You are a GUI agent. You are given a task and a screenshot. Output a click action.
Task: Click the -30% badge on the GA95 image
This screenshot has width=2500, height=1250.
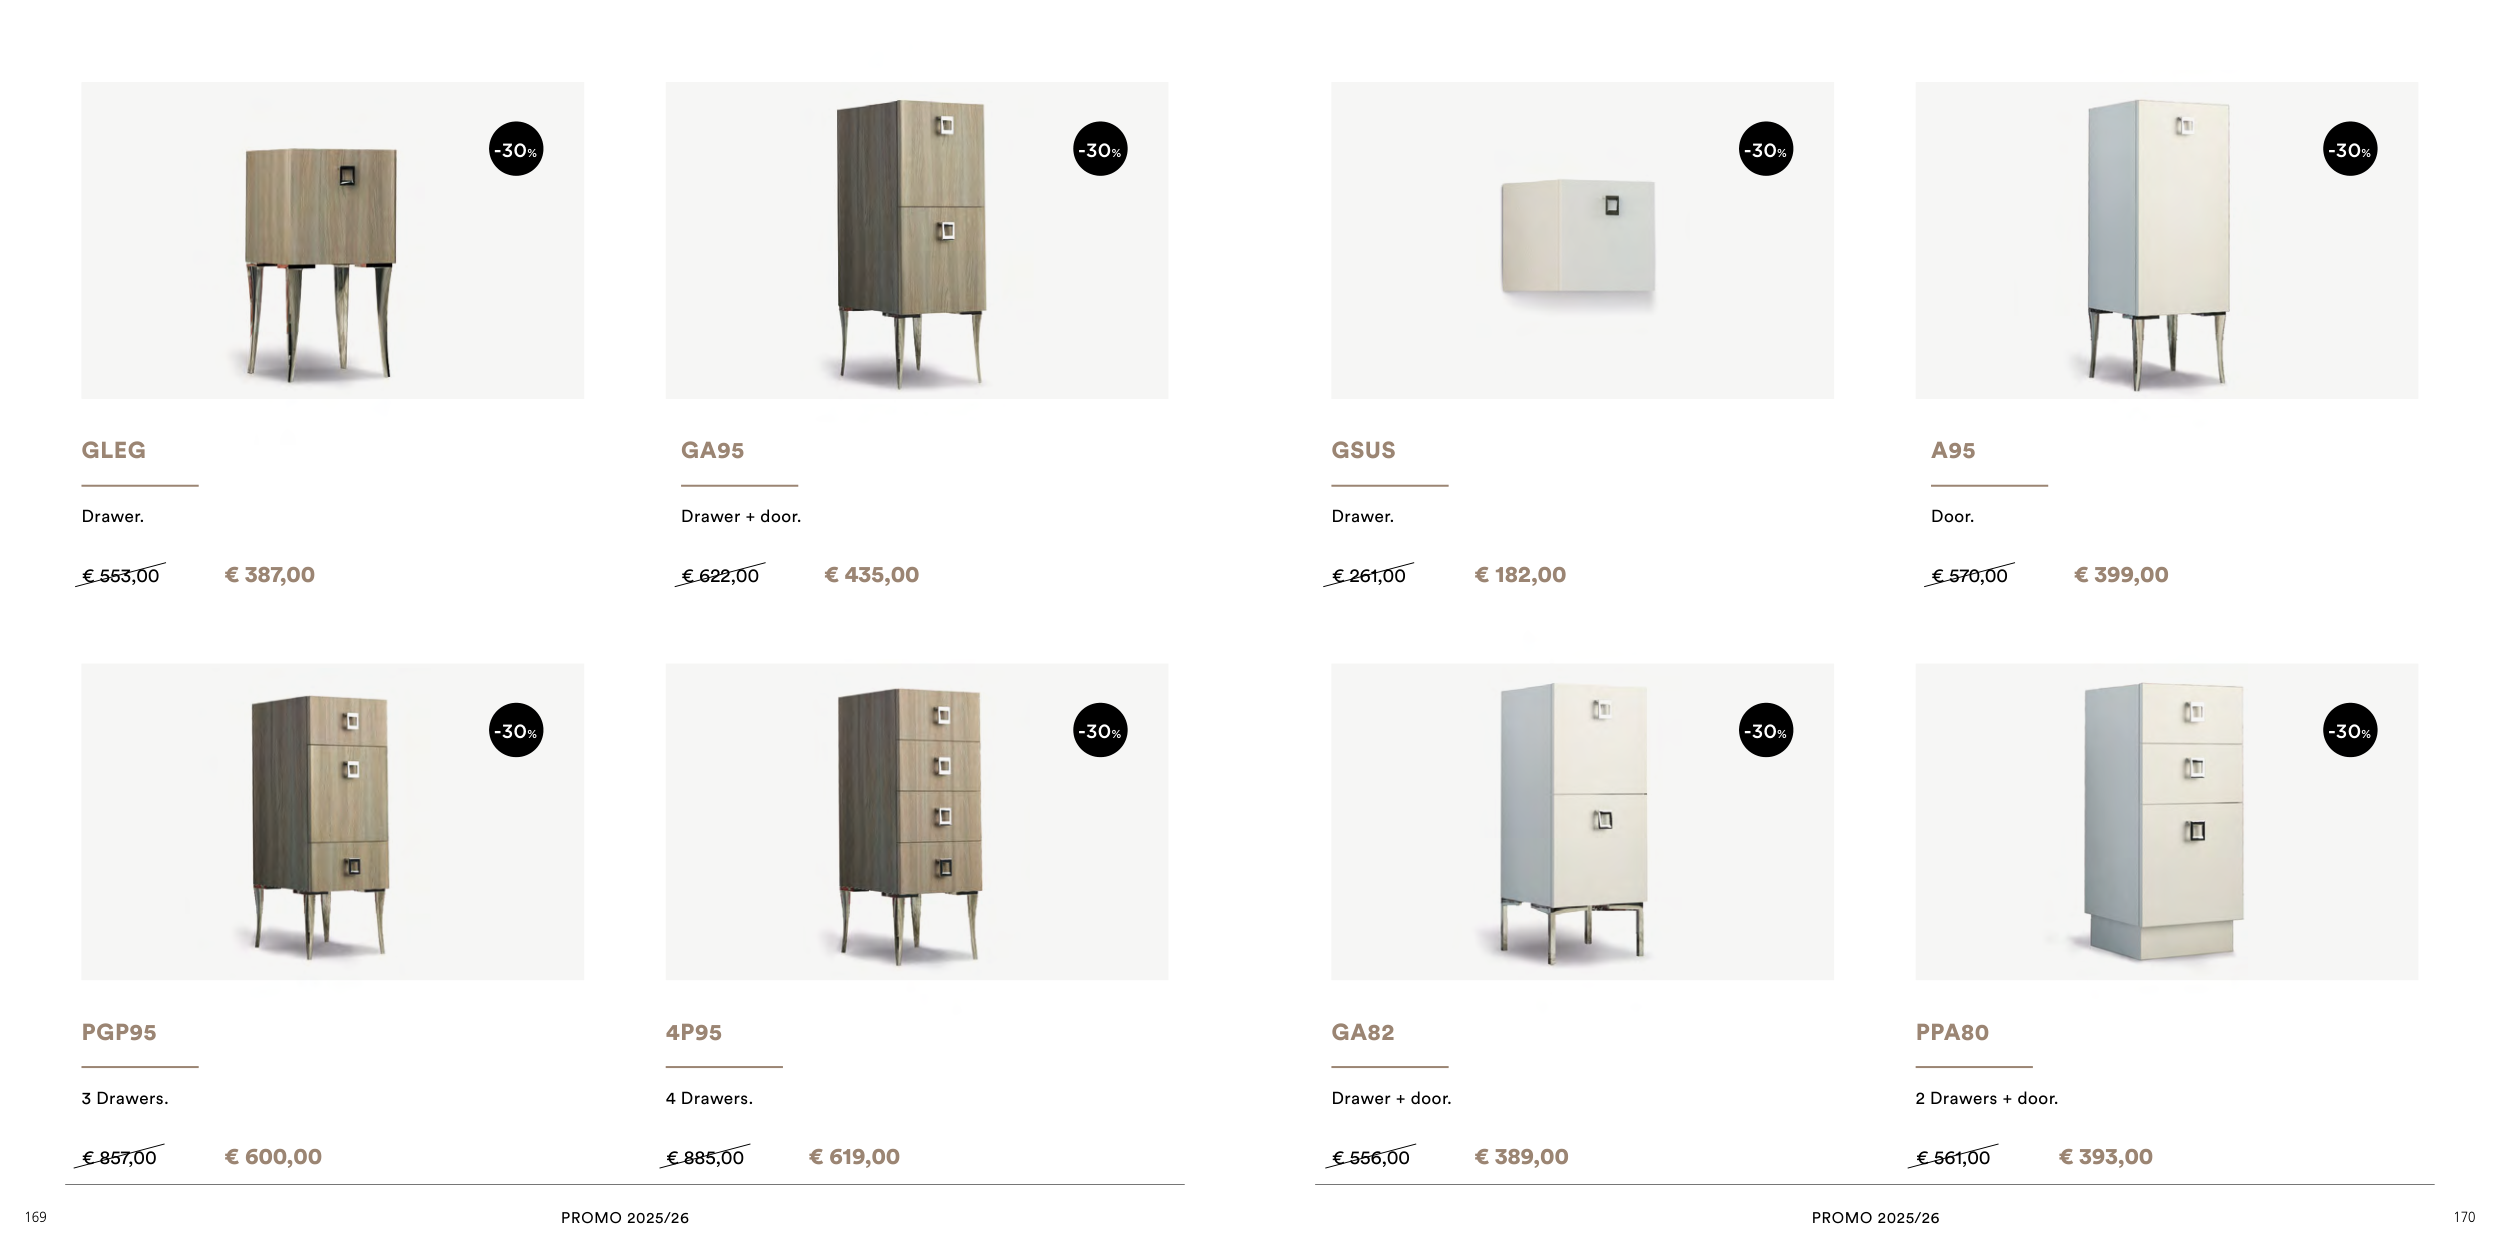[1100, 150]
